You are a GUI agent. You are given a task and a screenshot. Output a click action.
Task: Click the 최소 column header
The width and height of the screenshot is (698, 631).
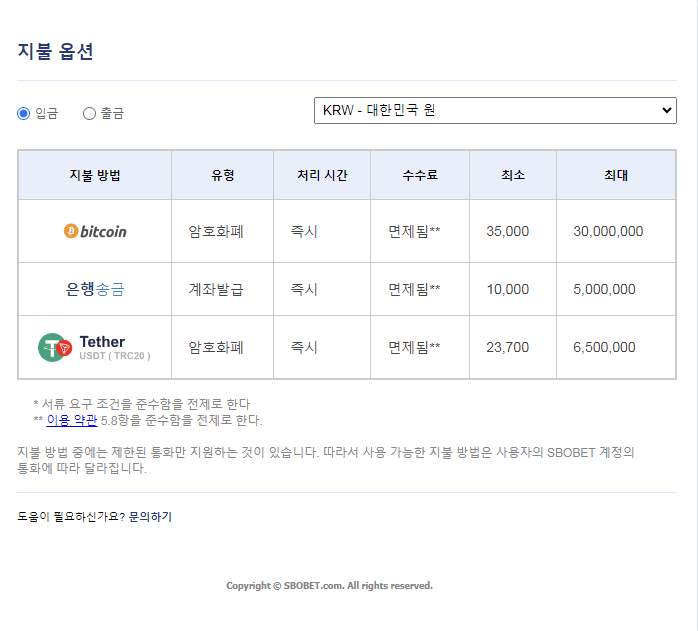point(513,175)
